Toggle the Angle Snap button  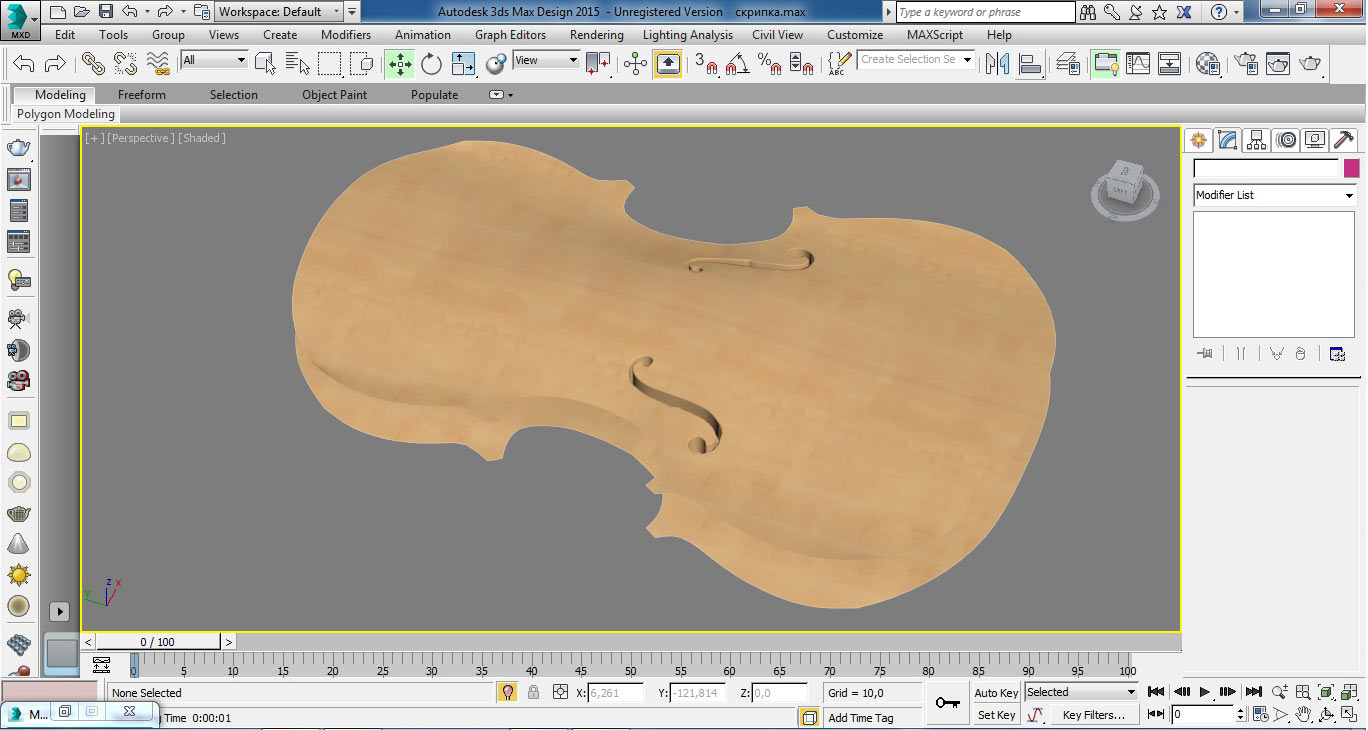pyautogui.click(x=738, y=65)
